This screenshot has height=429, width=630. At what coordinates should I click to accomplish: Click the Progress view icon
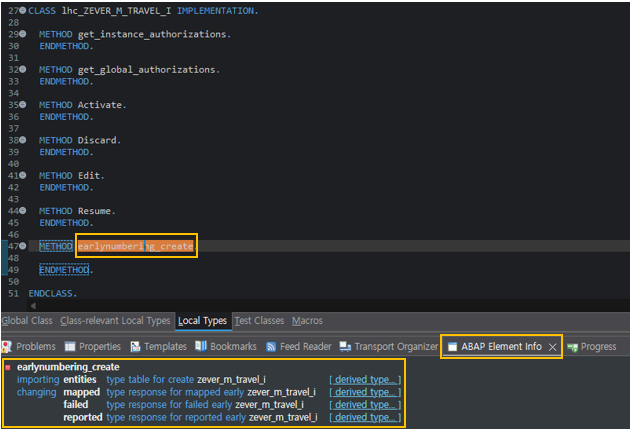[572, 347]
